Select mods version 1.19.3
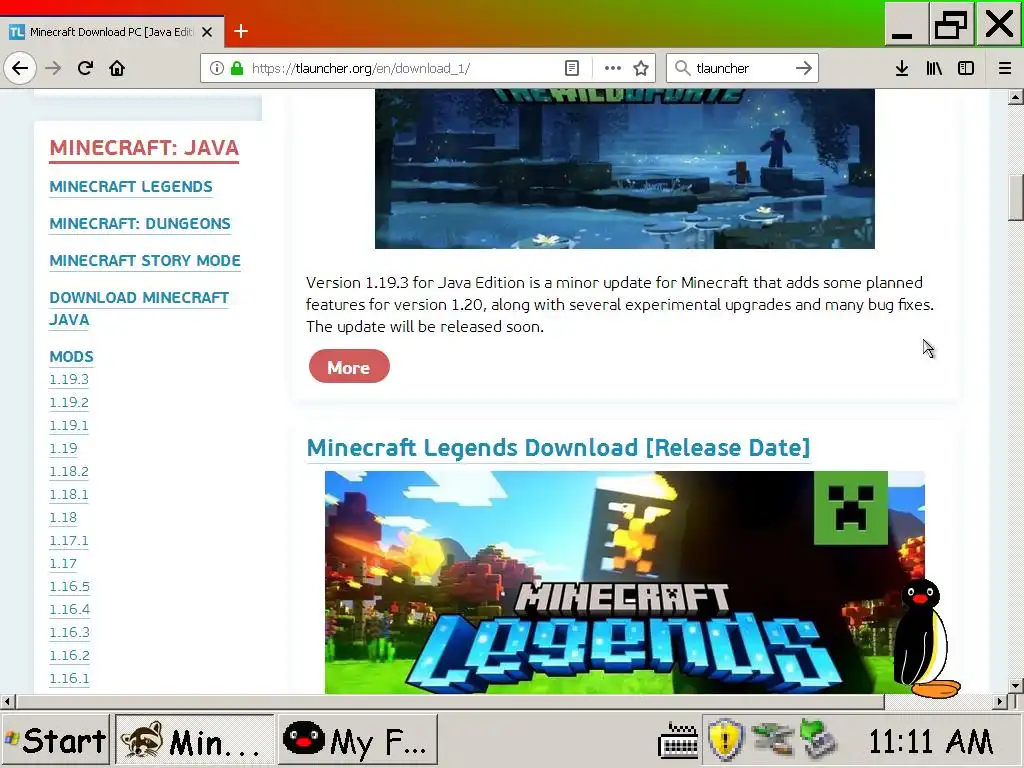 click(69, 379)
